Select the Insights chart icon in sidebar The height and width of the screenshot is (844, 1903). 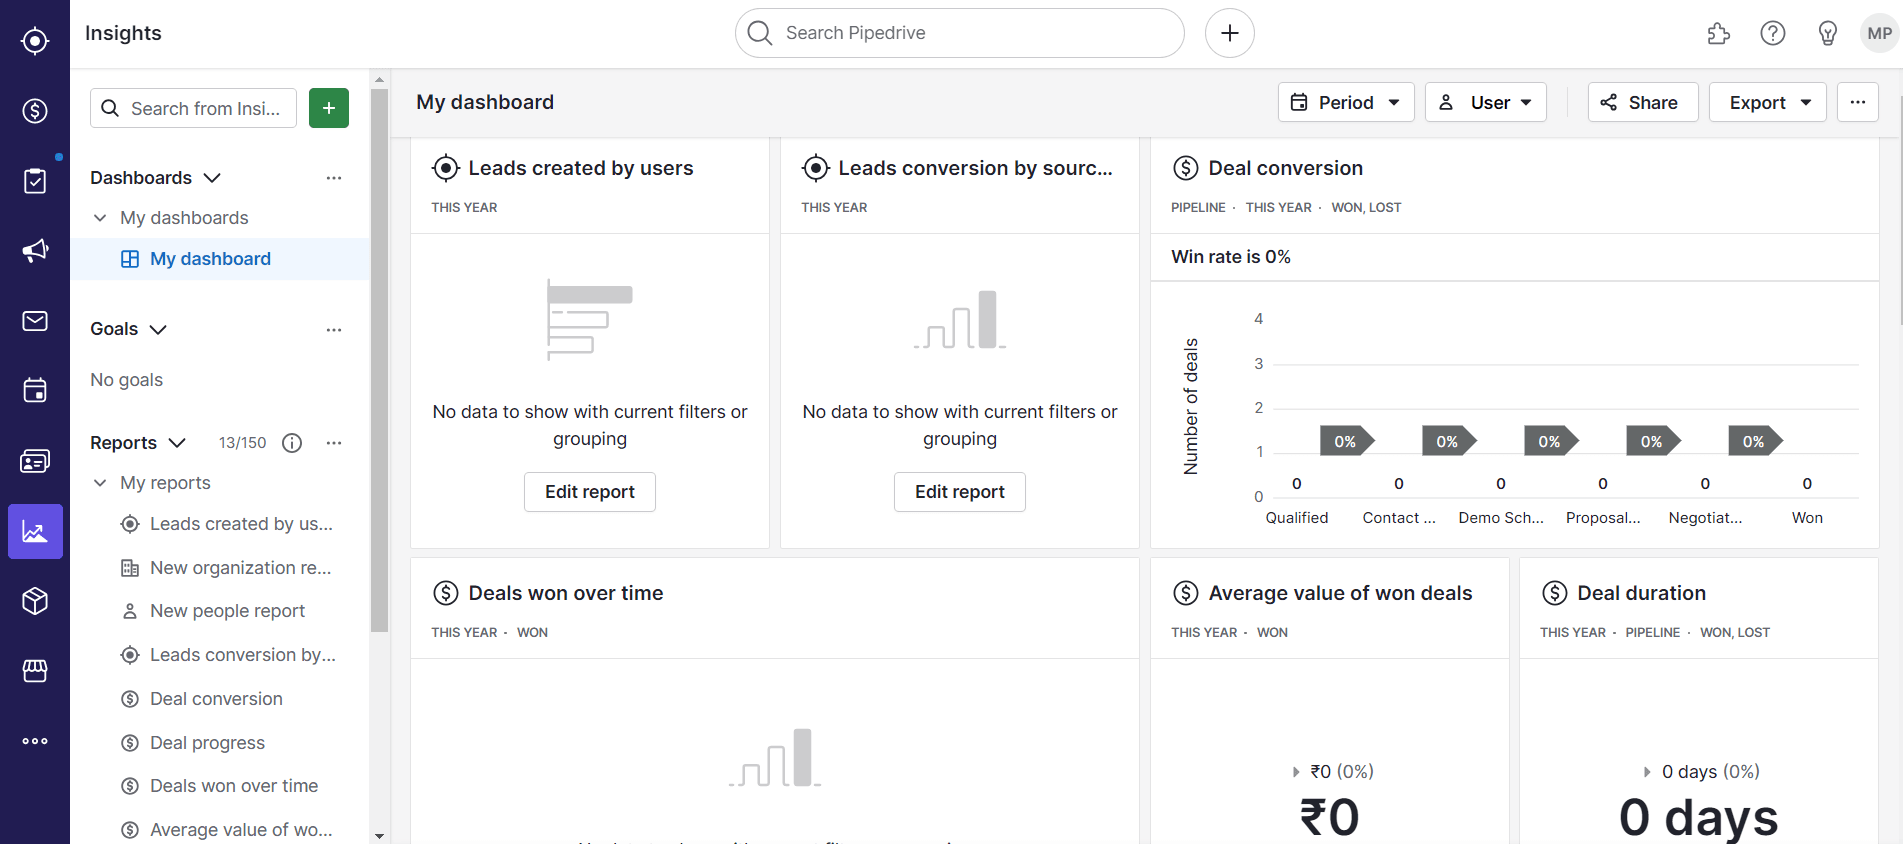coord(35,531)
